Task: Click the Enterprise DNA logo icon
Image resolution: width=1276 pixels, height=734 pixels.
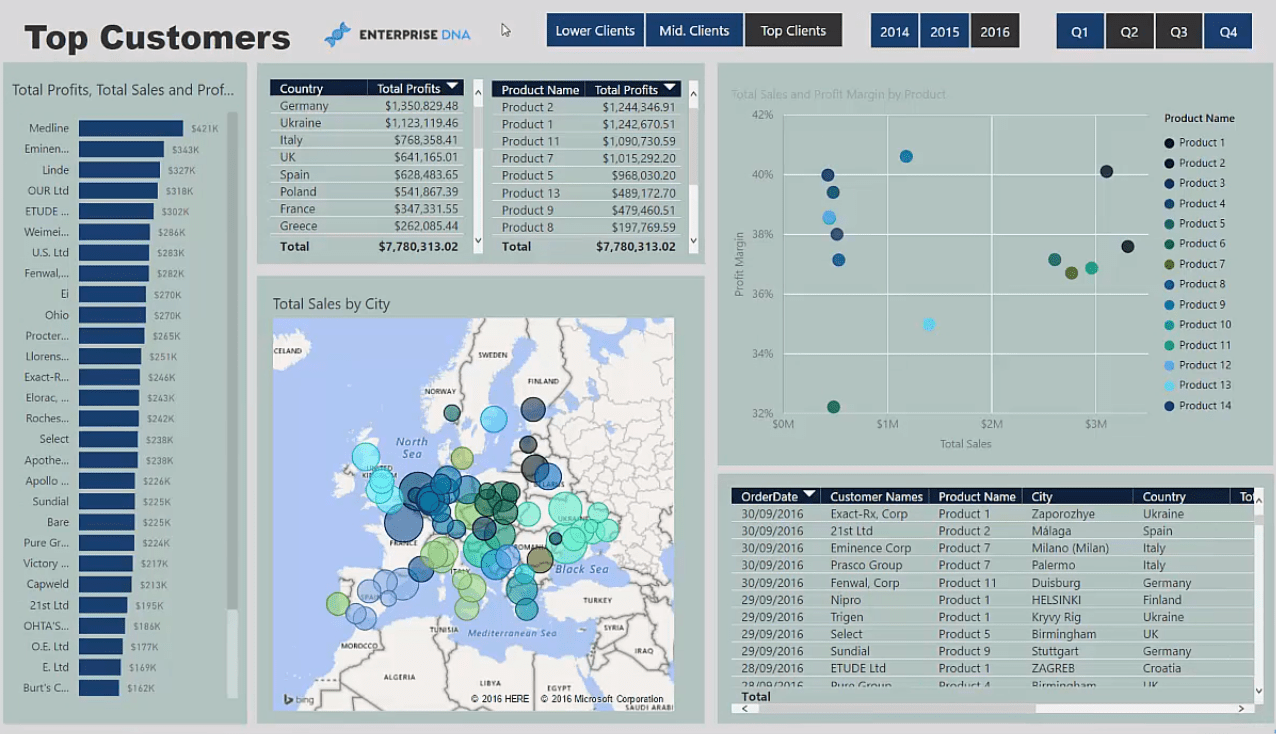Action: pos(338,34)
